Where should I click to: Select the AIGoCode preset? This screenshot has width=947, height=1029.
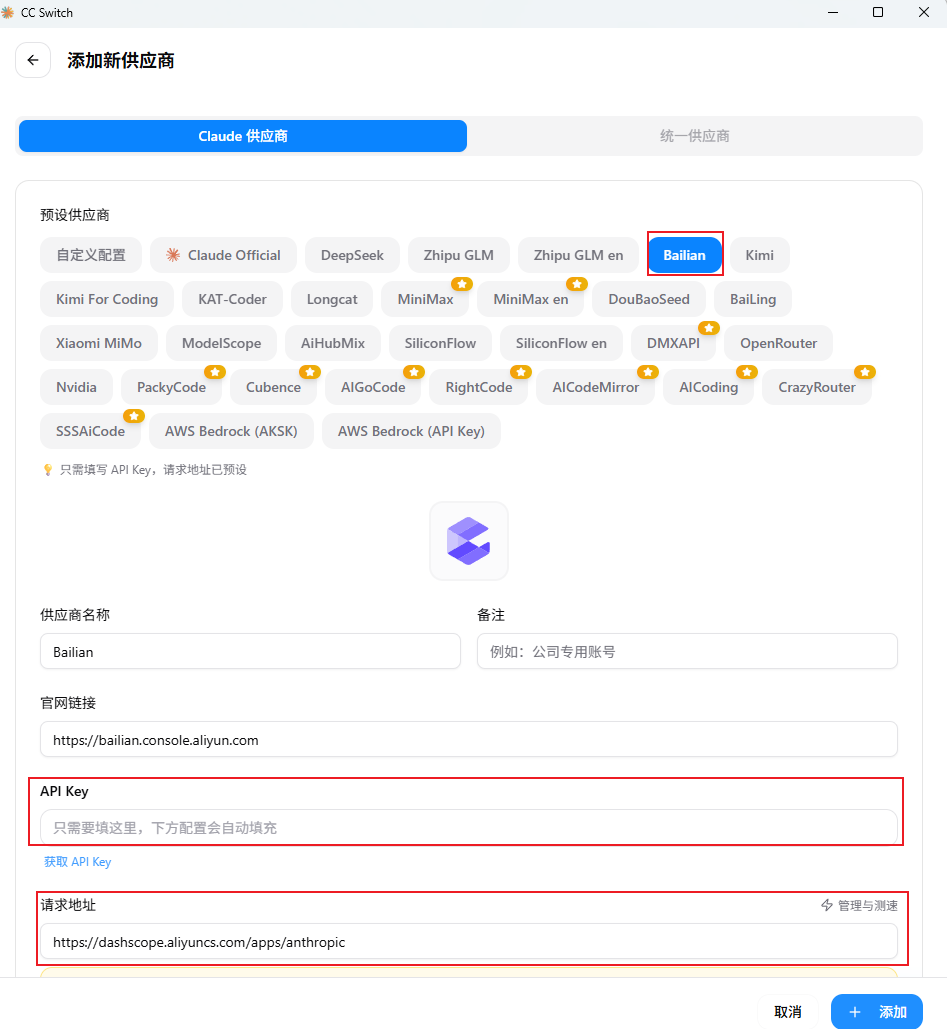pos(373,387)
